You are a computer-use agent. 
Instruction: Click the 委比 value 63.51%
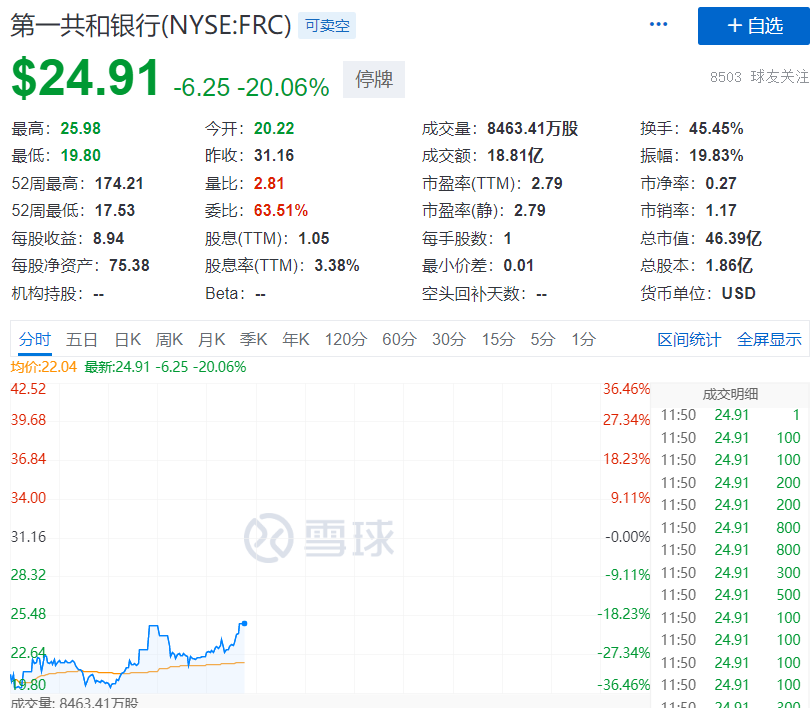[280, 210]
